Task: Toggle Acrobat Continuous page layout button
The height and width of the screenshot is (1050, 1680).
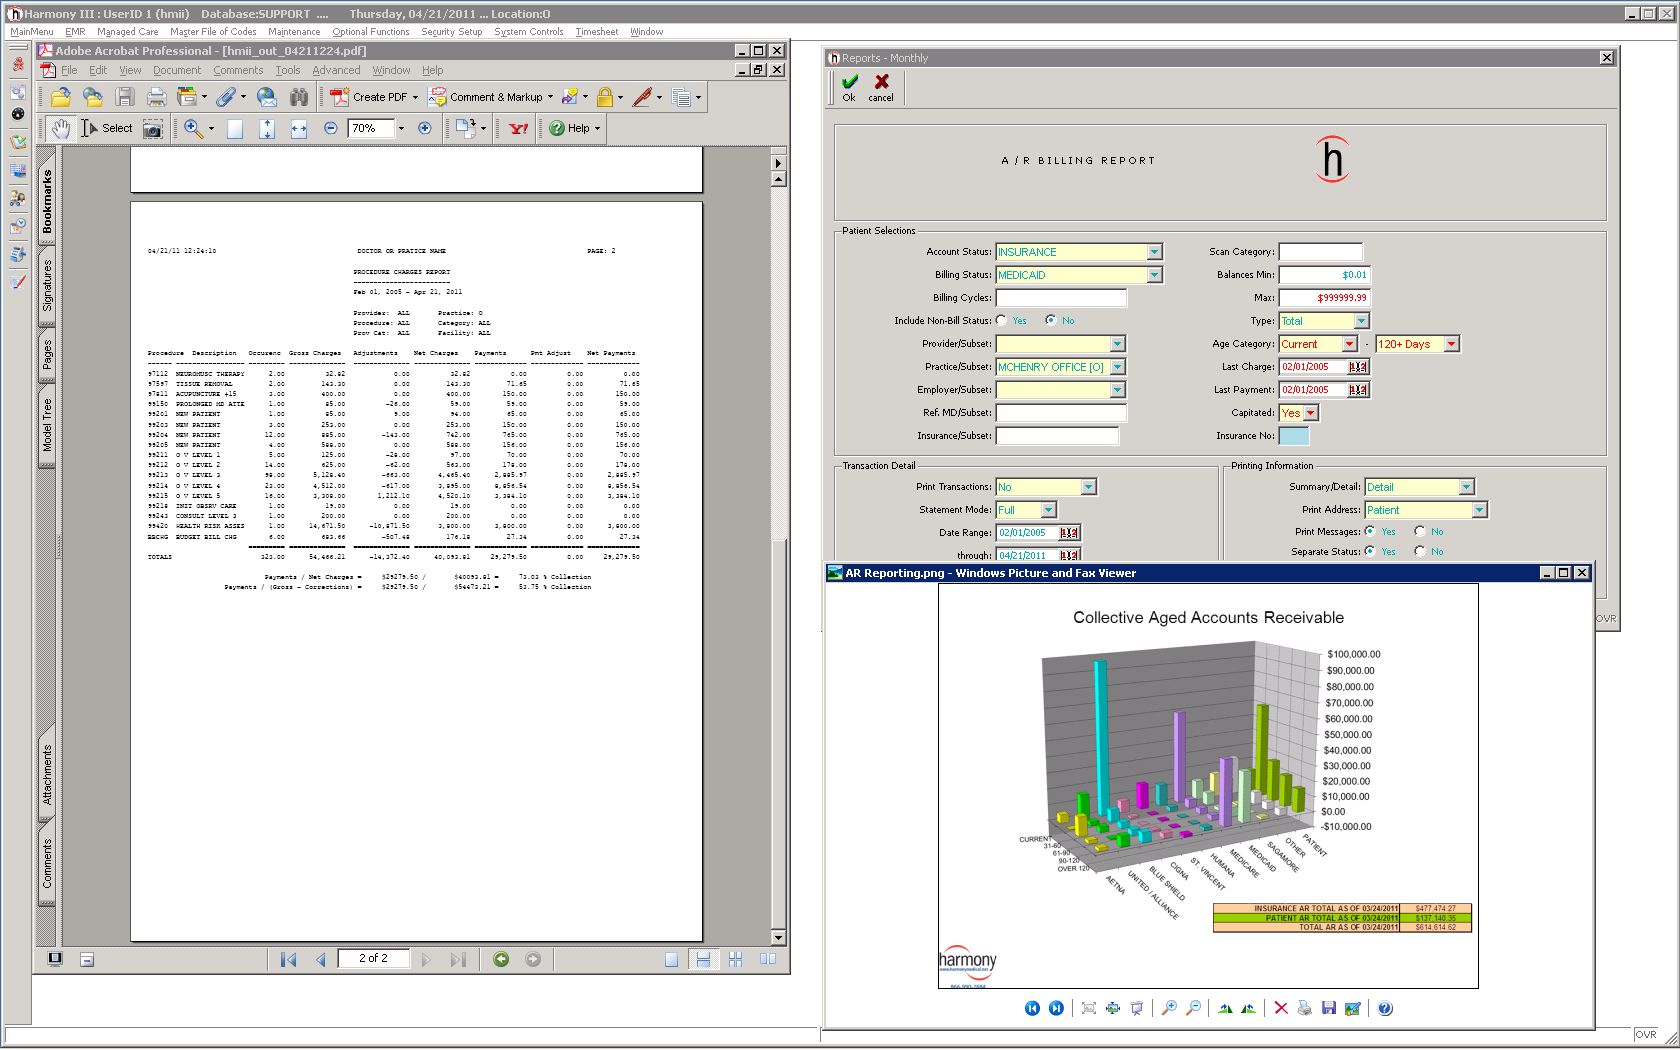Action: pyautogui.click(x=703, y=959)
